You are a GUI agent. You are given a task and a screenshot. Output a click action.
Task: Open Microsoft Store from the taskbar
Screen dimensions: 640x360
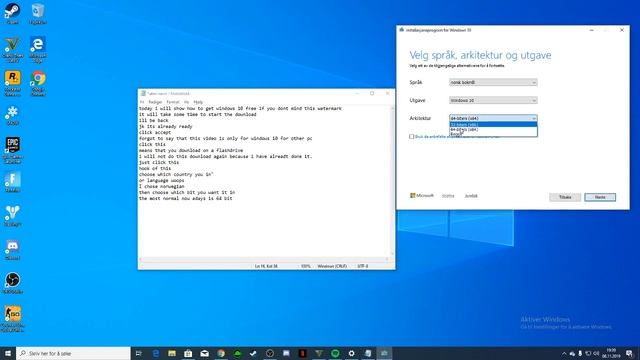point(188,353)
